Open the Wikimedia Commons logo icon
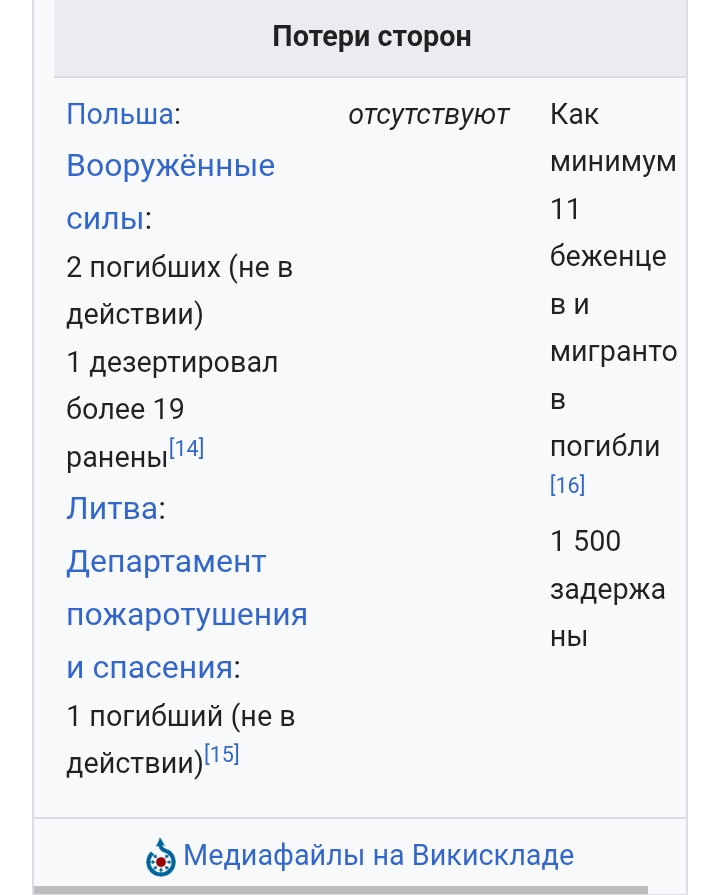The height and width of the screenshot is (895, 720). pos(160,857)
